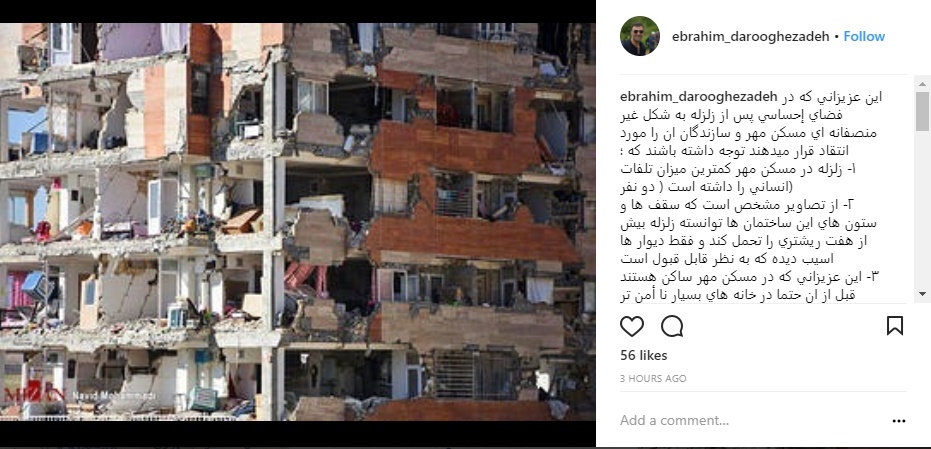Click the Persian caption text paragraph
This screenshot has height=449, width=931.
750,196
